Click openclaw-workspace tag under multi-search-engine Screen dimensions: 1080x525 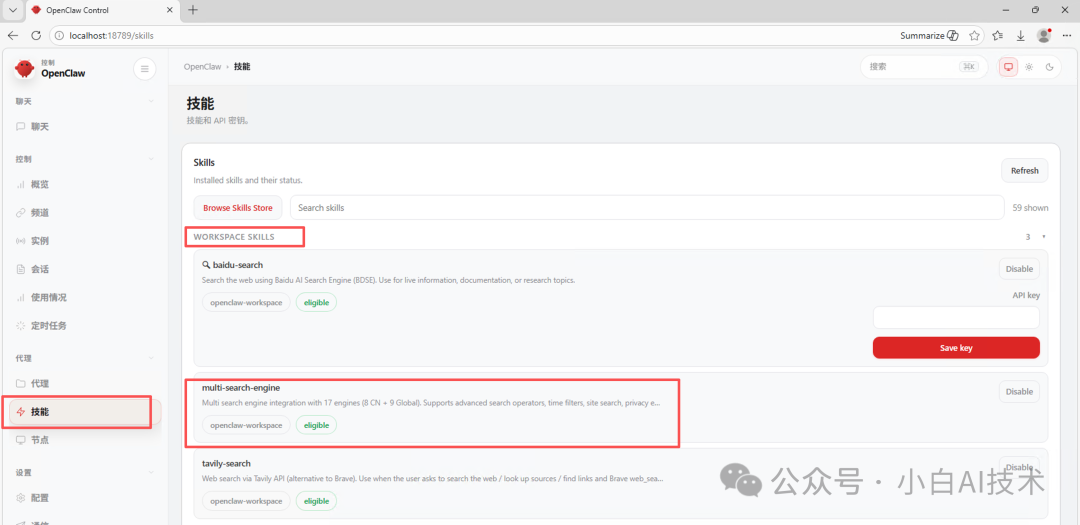pos(246,425)
